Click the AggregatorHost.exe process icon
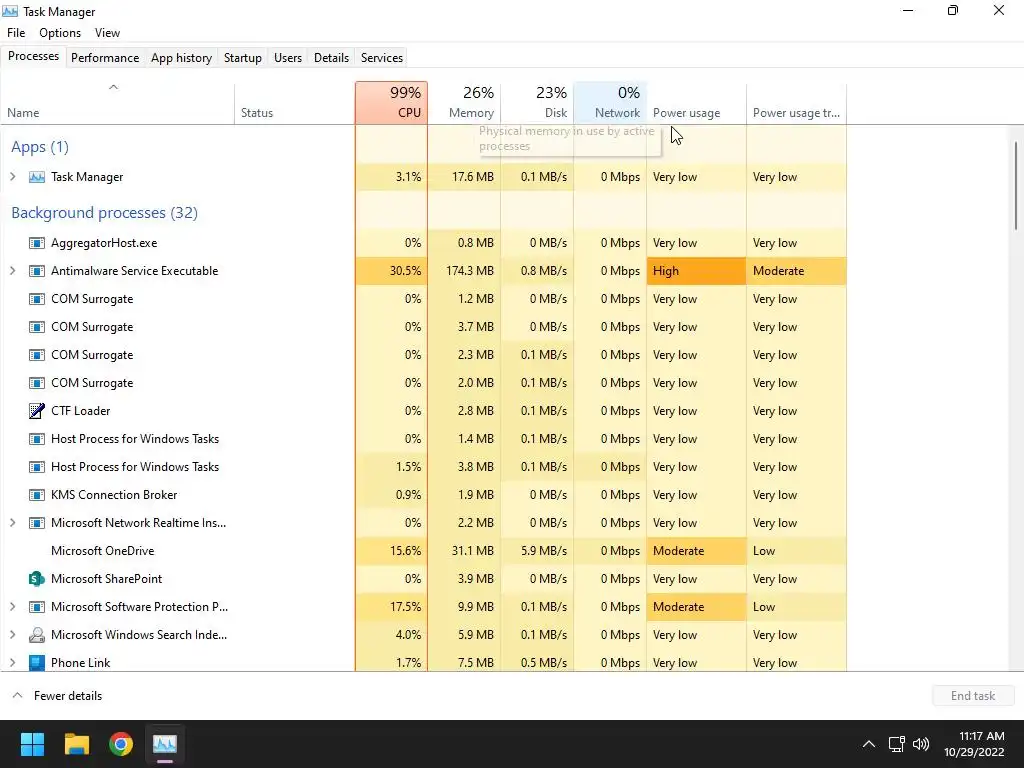This screenshot has height=768, width=1024. pos(37,243)
